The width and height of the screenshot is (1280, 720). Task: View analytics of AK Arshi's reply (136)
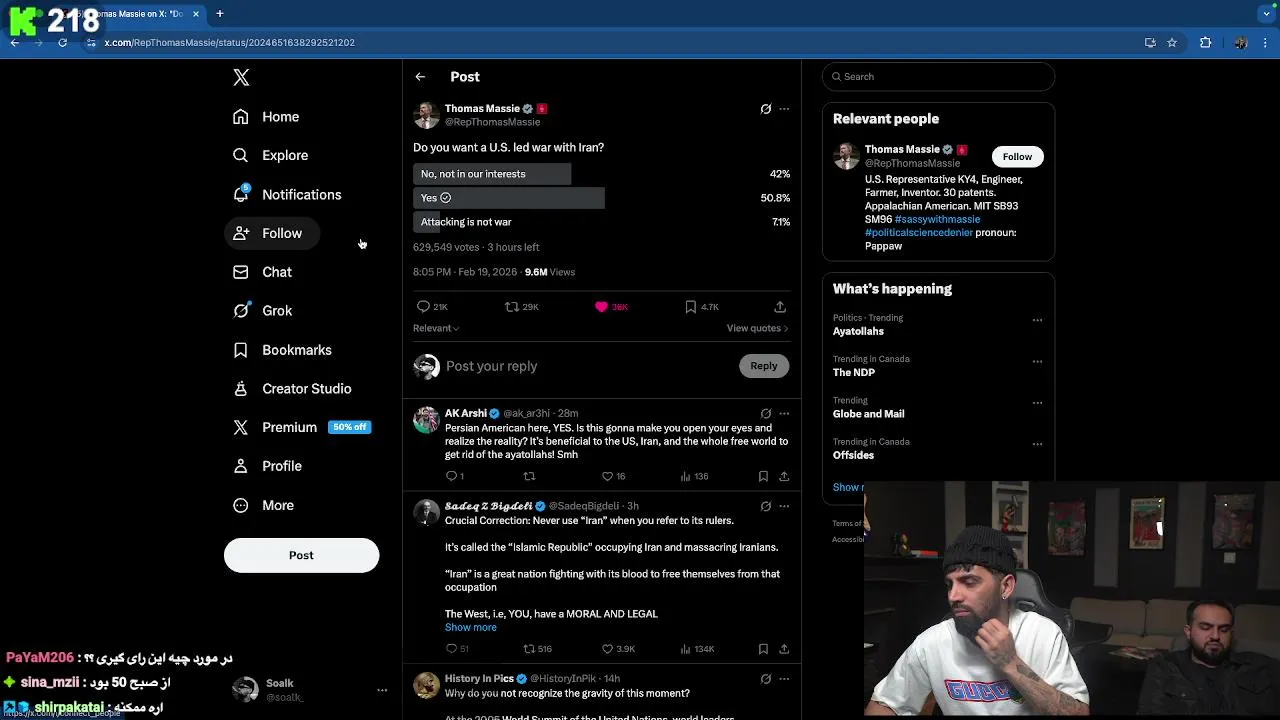pos(693,476)
